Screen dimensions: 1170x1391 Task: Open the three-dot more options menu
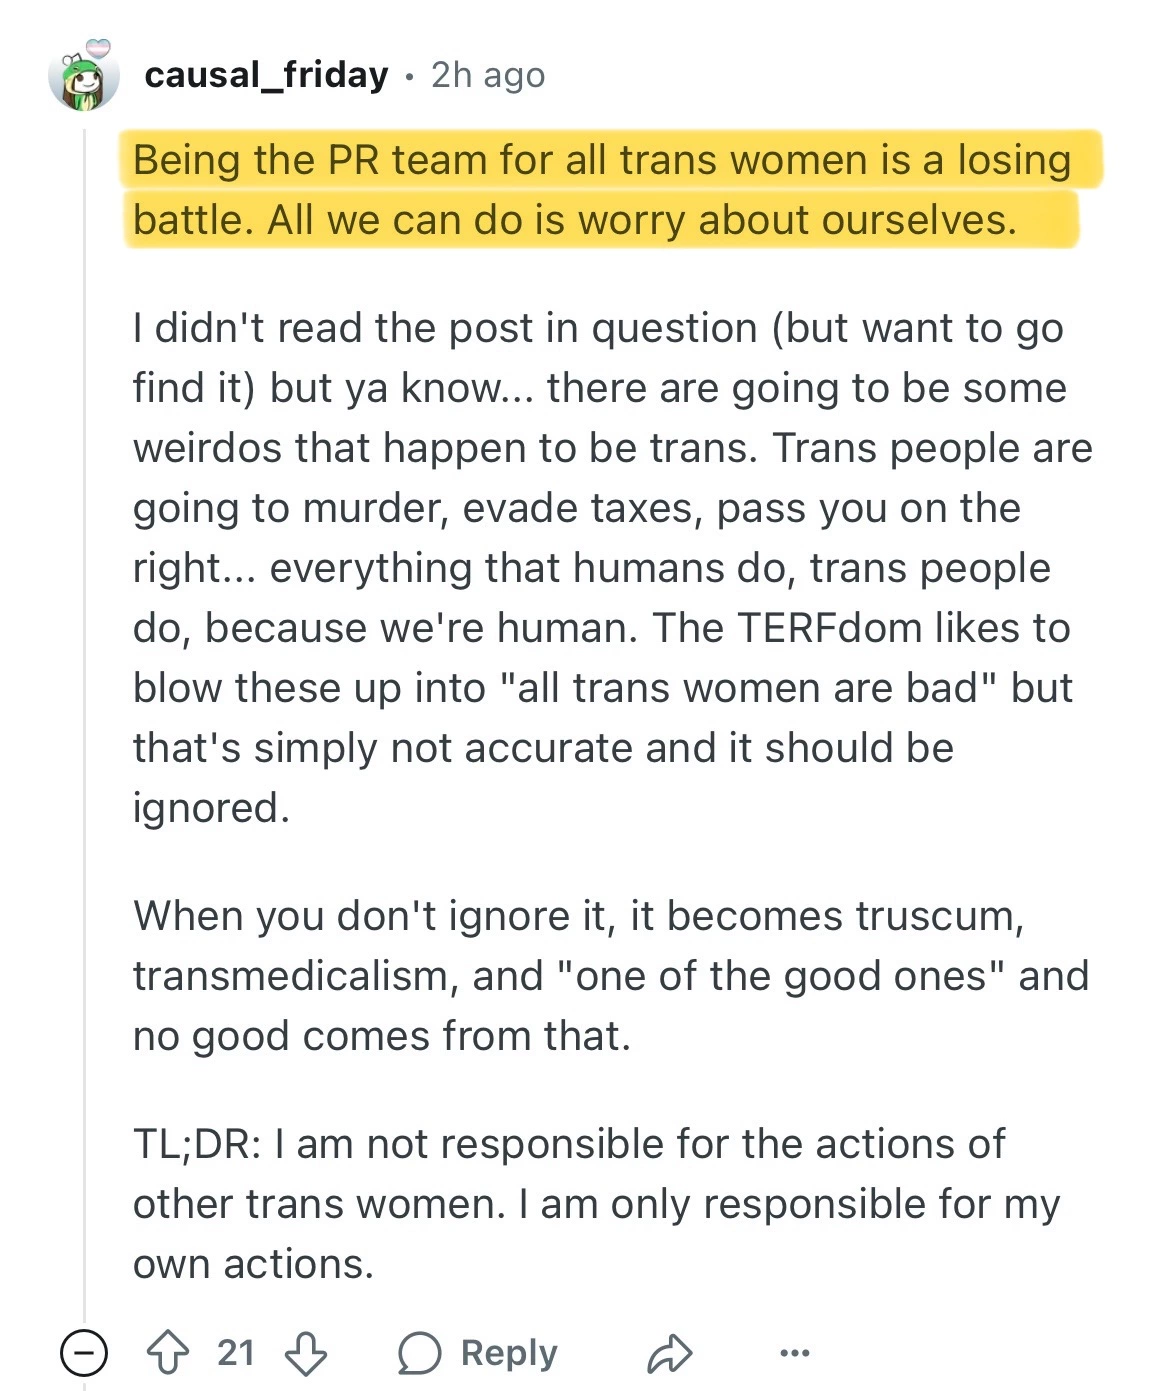point(794,1354)
